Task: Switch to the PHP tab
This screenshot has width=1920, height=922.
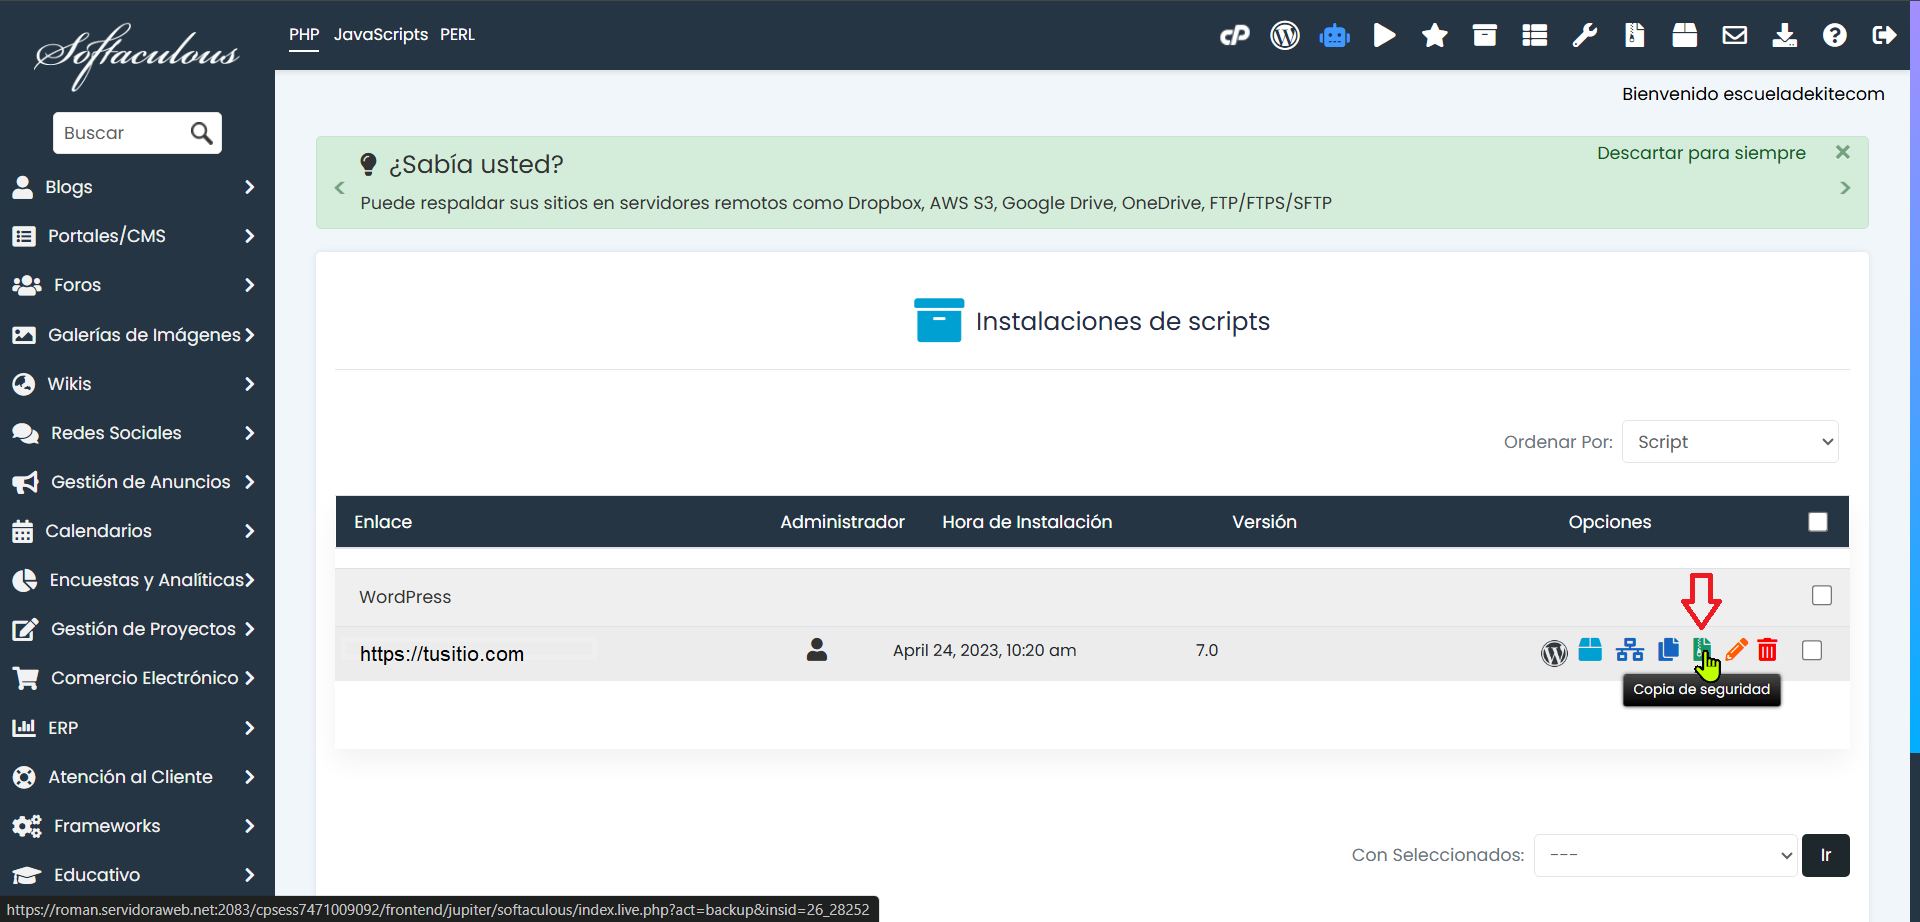Action: point(304,35)
